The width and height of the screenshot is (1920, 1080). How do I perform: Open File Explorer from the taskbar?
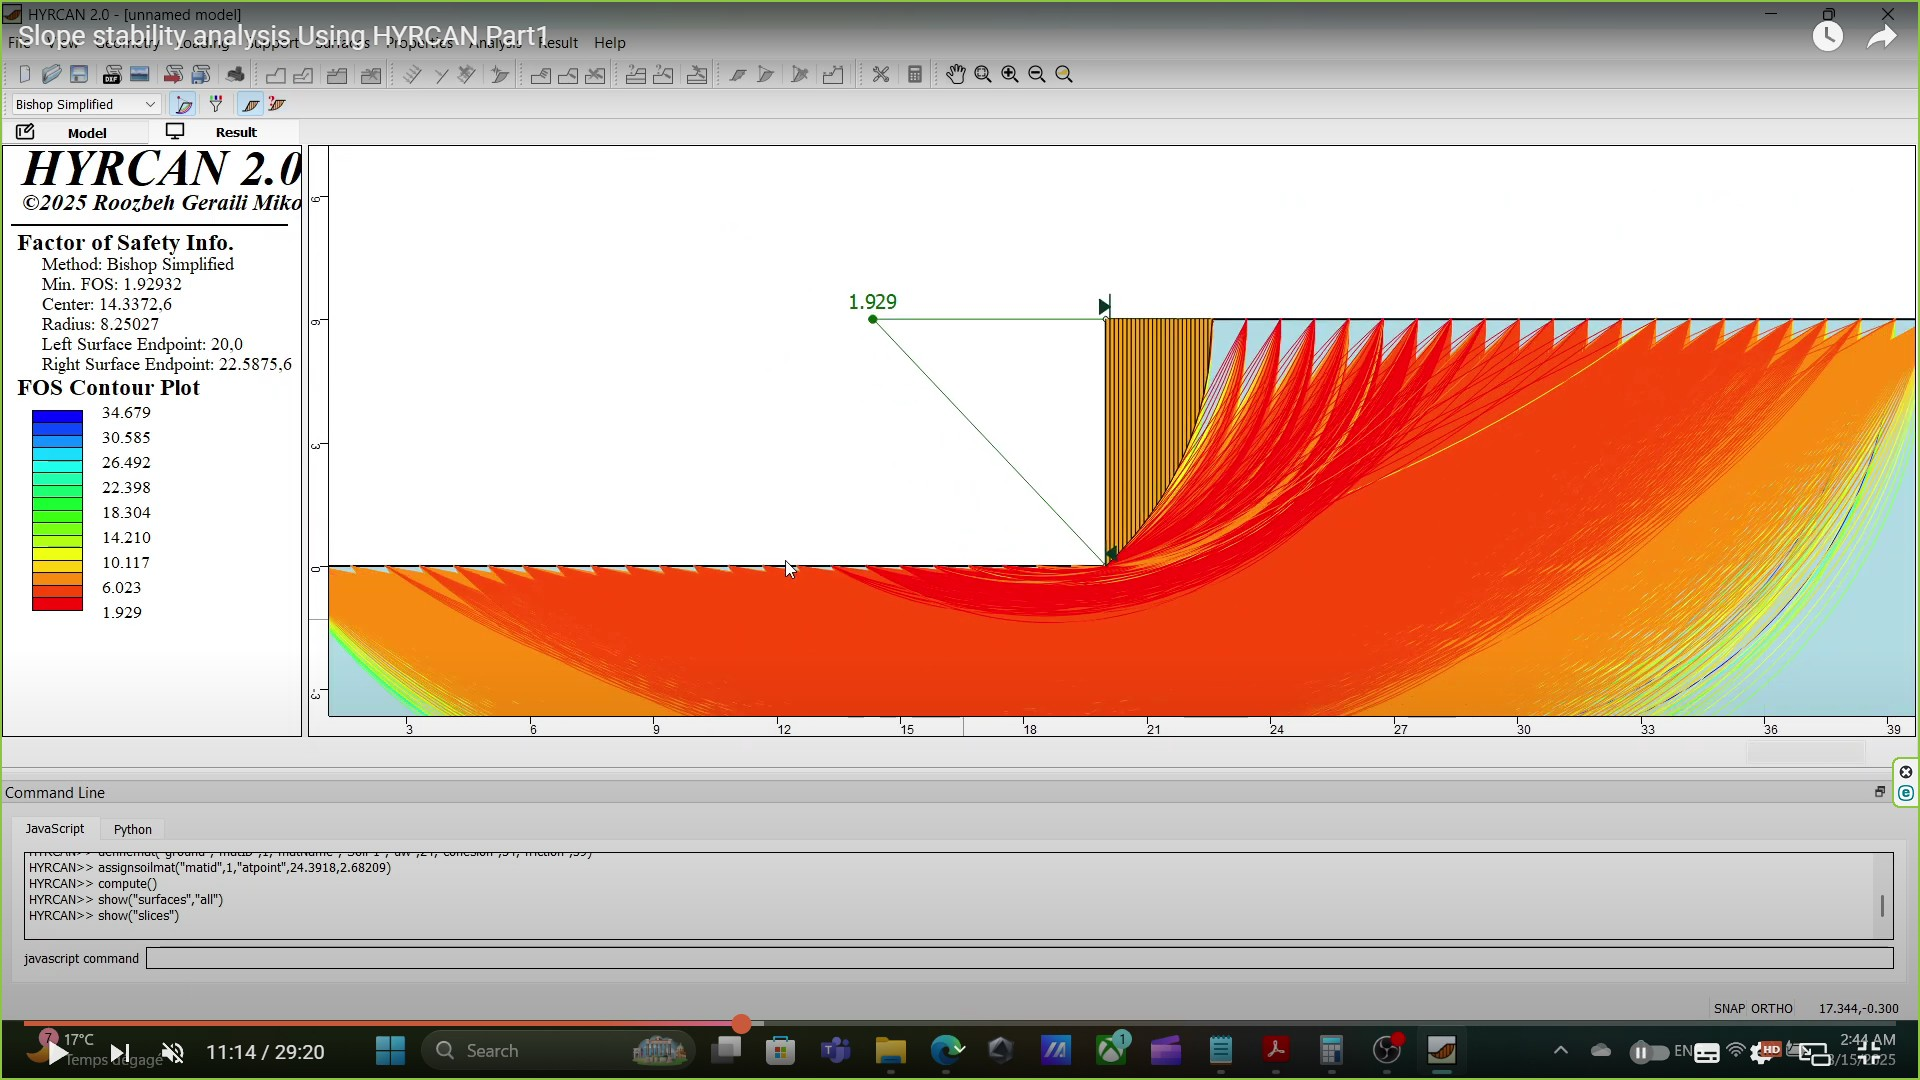pos(890,1051)
